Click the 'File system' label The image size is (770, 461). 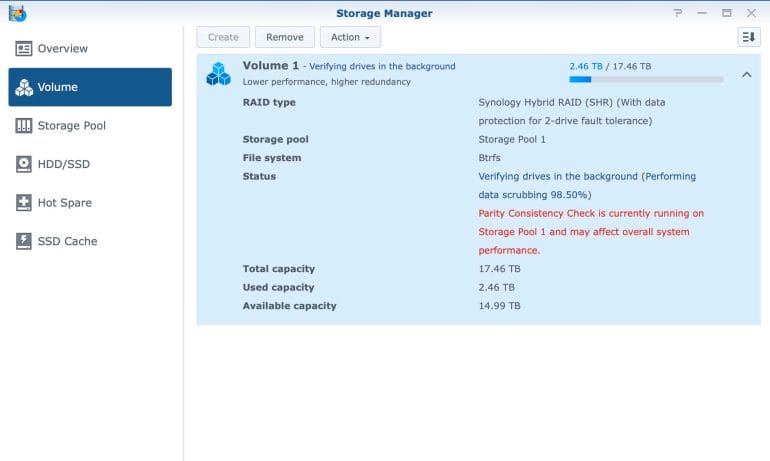(x=272, y=158)
